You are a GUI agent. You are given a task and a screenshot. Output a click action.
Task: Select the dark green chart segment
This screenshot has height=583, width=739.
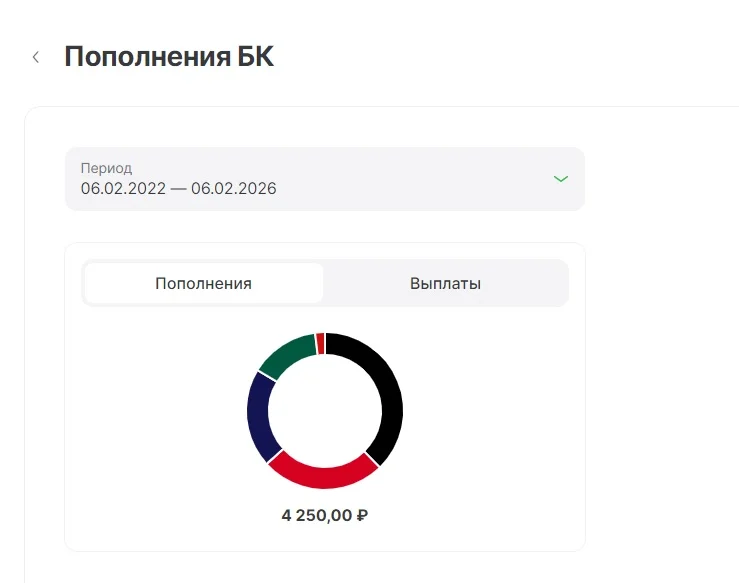(x=287, y=354)
